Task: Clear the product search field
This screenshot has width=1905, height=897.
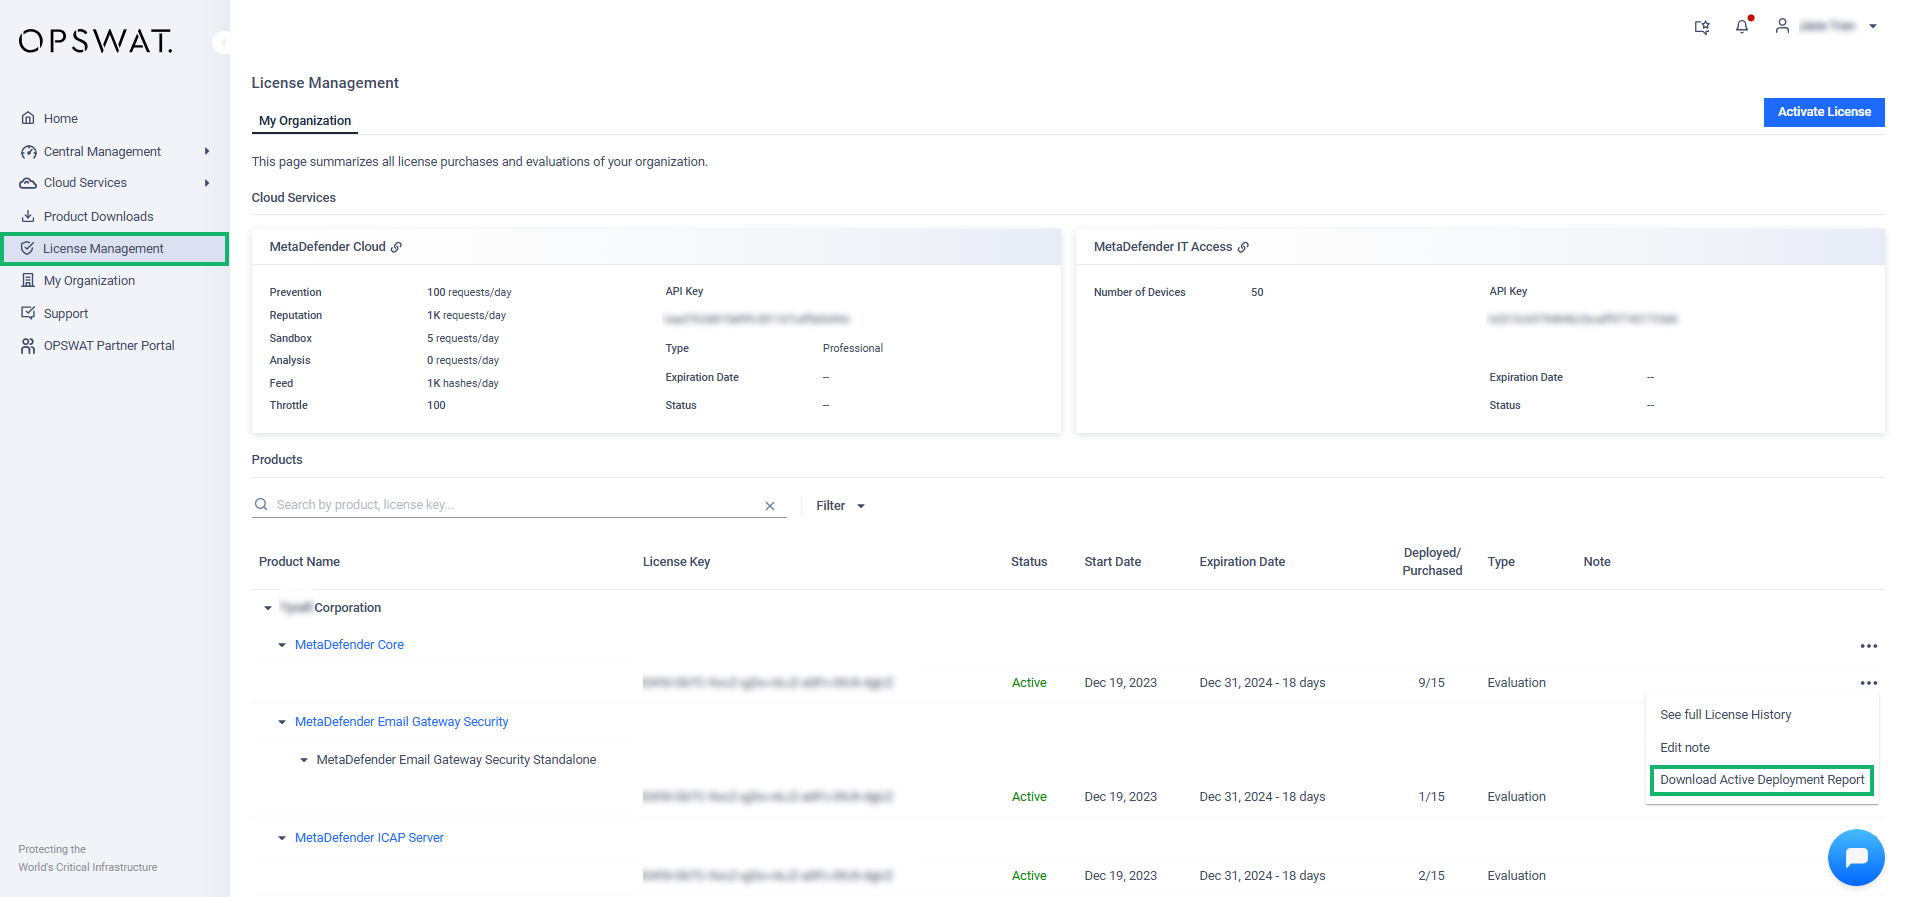Action: 770,506
